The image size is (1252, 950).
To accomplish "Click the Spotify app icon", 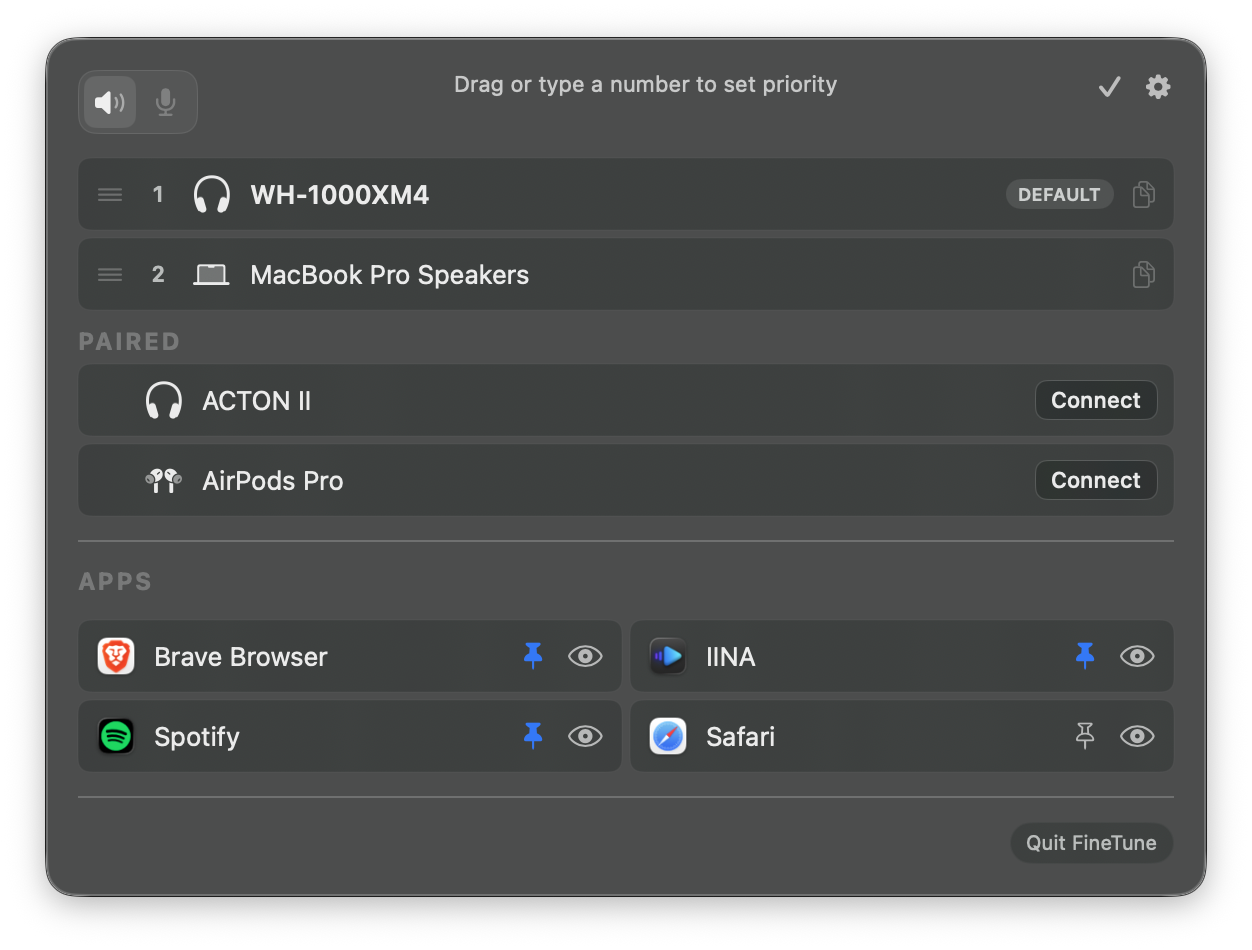I will (115, 736).
